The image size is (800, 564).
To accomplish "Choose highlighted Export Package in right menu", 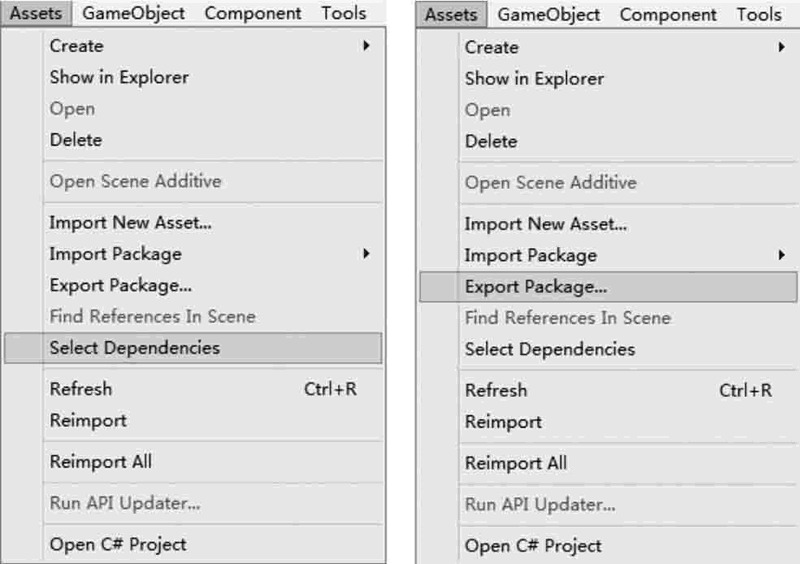I will tap(608, 287).
